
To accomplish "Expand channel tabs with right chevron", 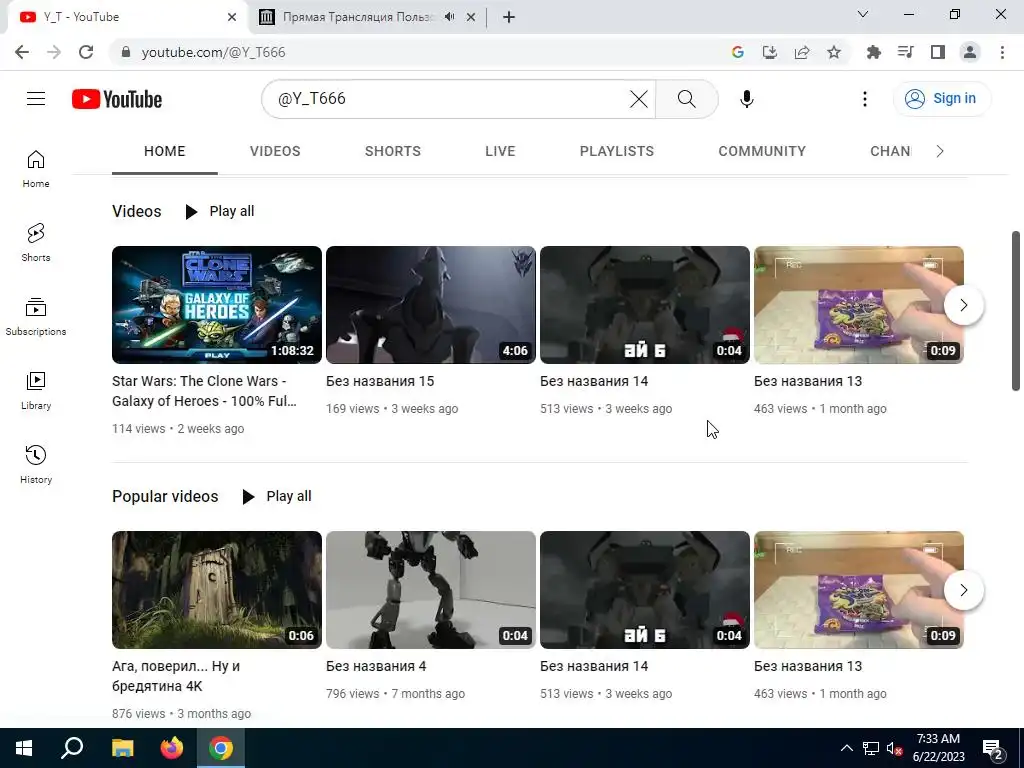I will tap(940, 152).
